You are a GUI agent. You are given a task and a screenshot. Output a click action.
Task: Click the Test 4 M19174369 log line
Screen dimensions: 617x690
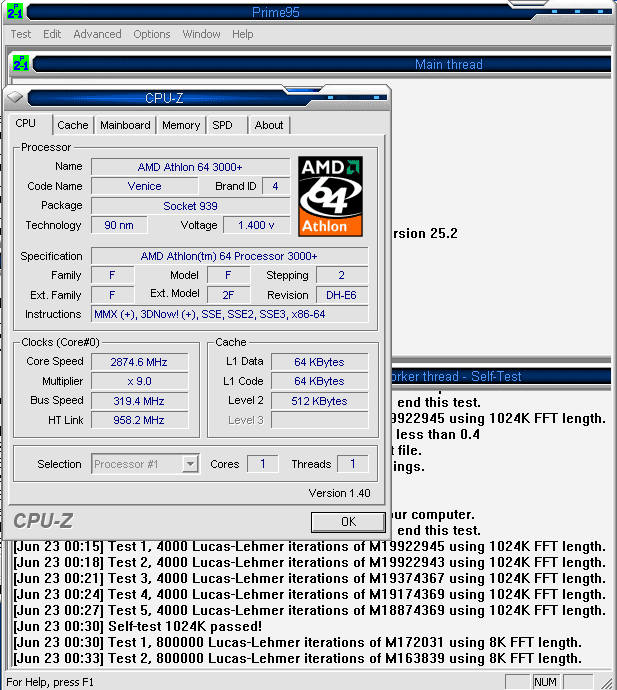tap(309, 595)
